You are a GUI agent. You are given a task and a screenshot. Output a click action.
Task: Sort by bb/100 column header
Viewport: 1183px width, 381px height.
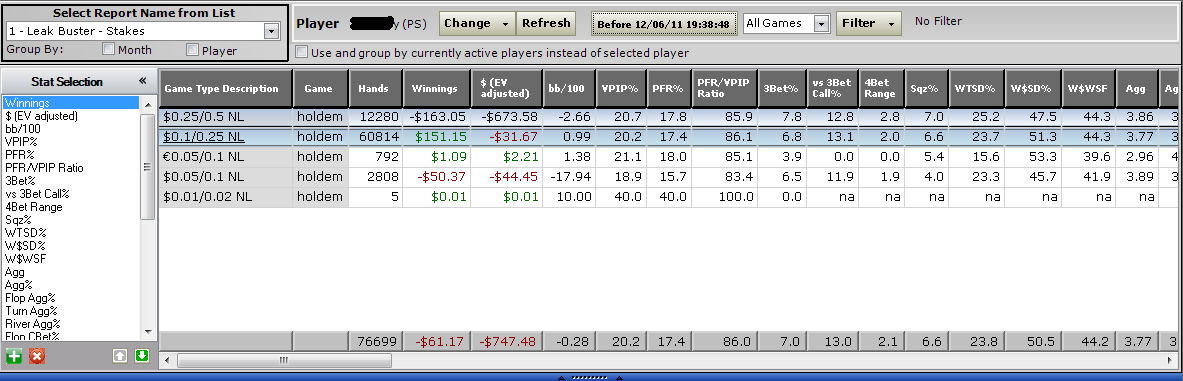tap(568, 89)
